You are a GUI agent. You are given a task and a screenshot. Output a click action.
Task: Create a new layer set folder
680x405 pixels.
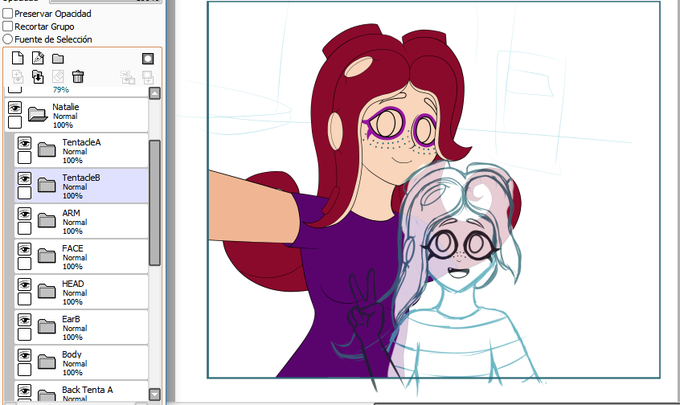click(x=58, y=59)
